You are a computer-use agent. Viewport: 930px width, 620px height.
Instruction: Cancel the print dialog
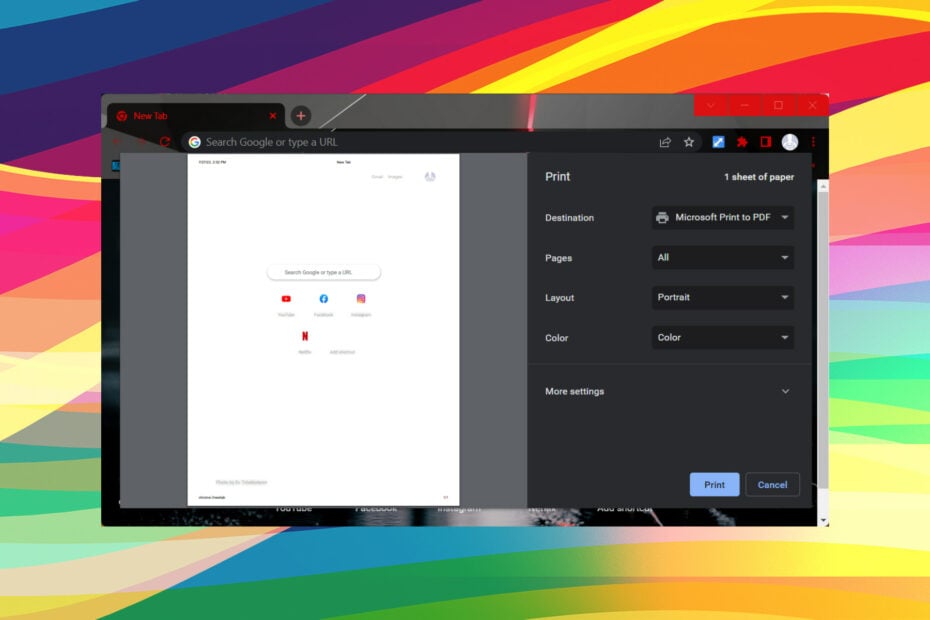pos(772,484)
